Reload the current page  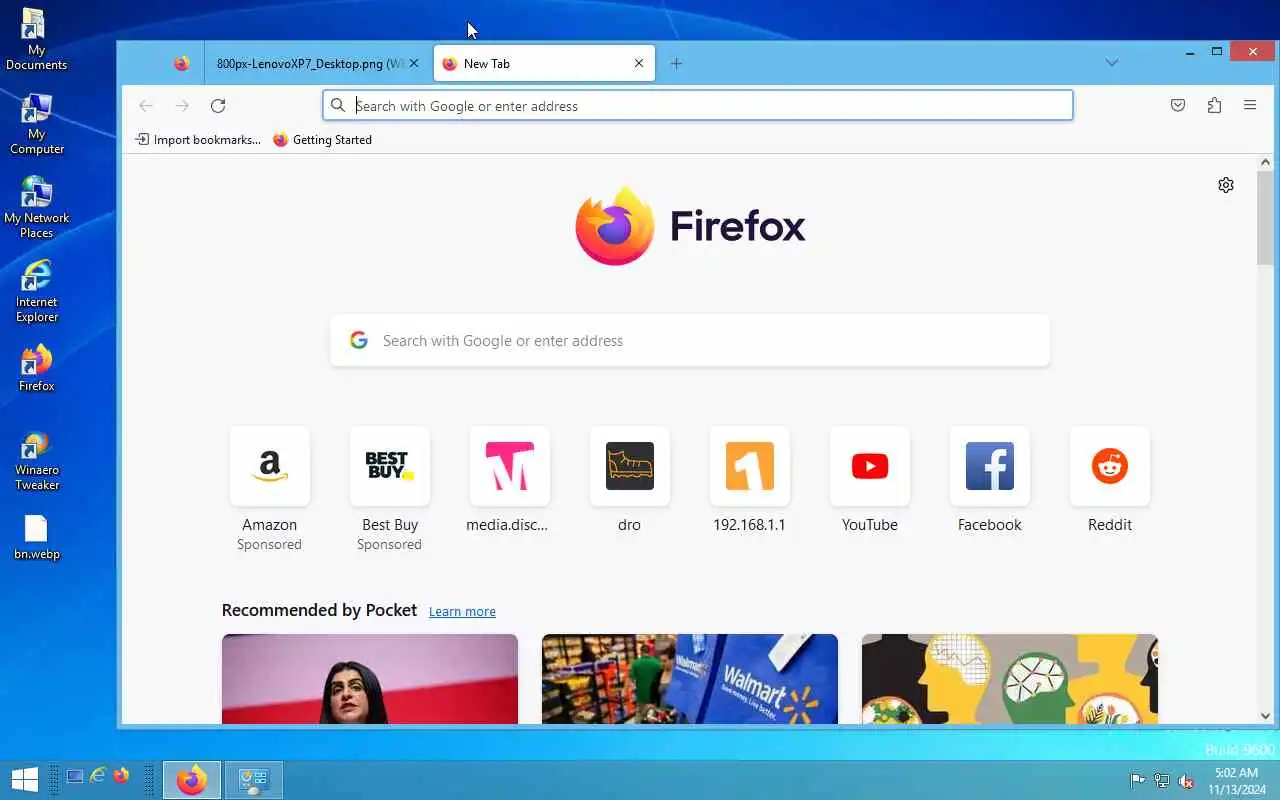point(218,105)
